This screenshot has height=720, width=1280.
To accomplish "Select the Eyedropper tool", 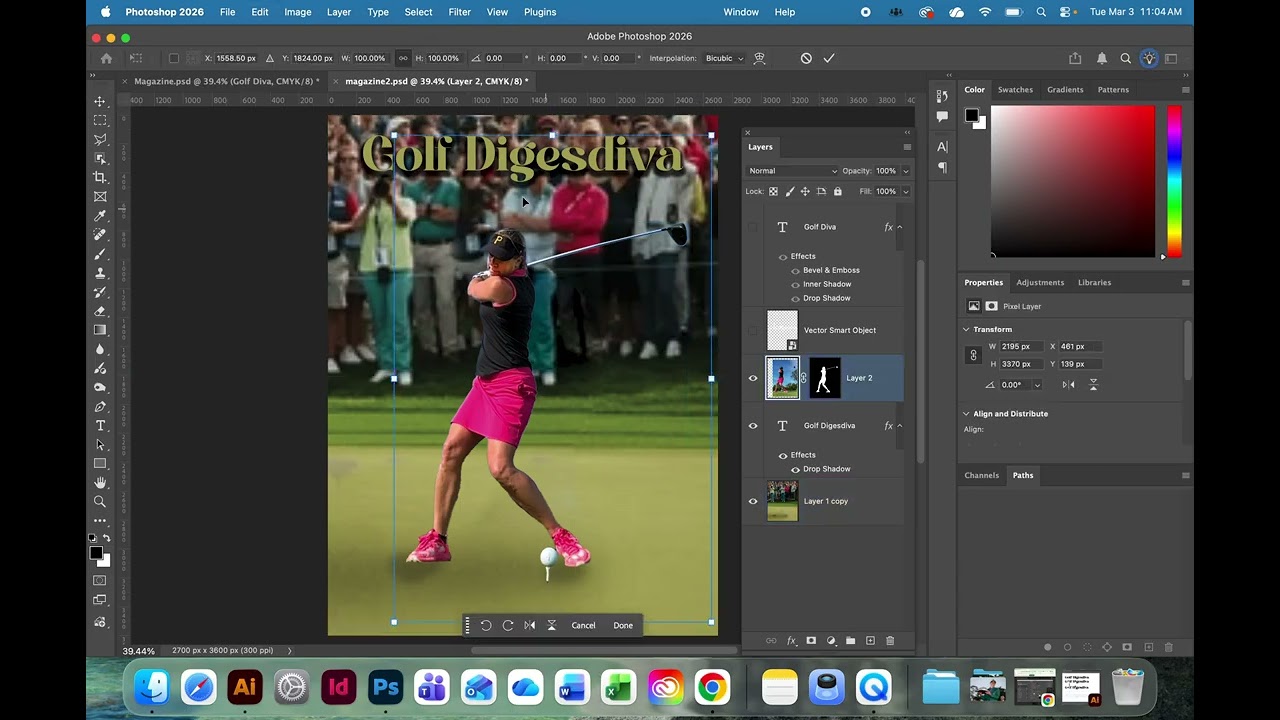I will (x=100, y=215).
